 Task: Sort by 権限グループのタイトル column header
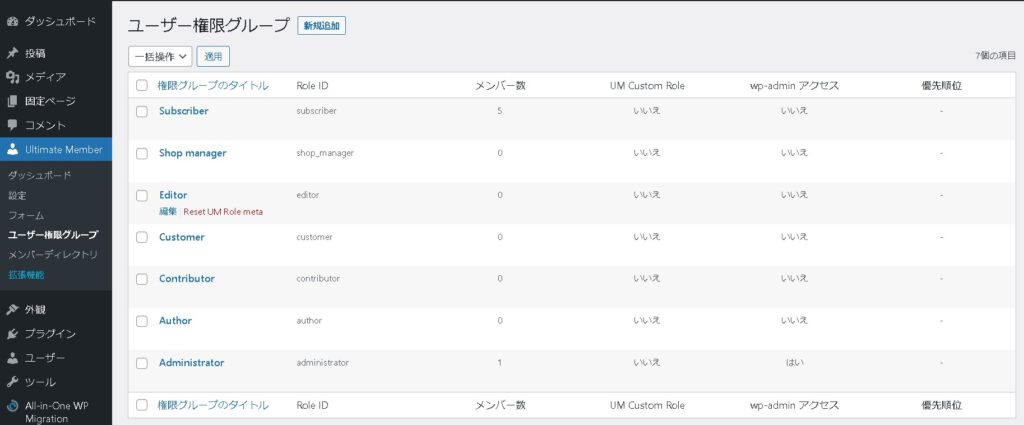click(x=212, y=86)
